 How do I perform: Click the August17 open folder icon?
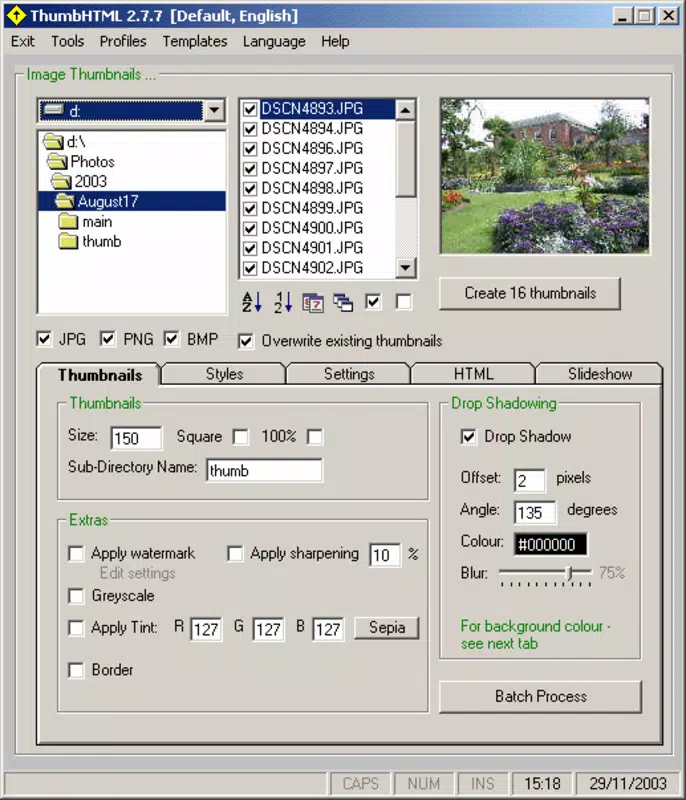coord(65,201)
